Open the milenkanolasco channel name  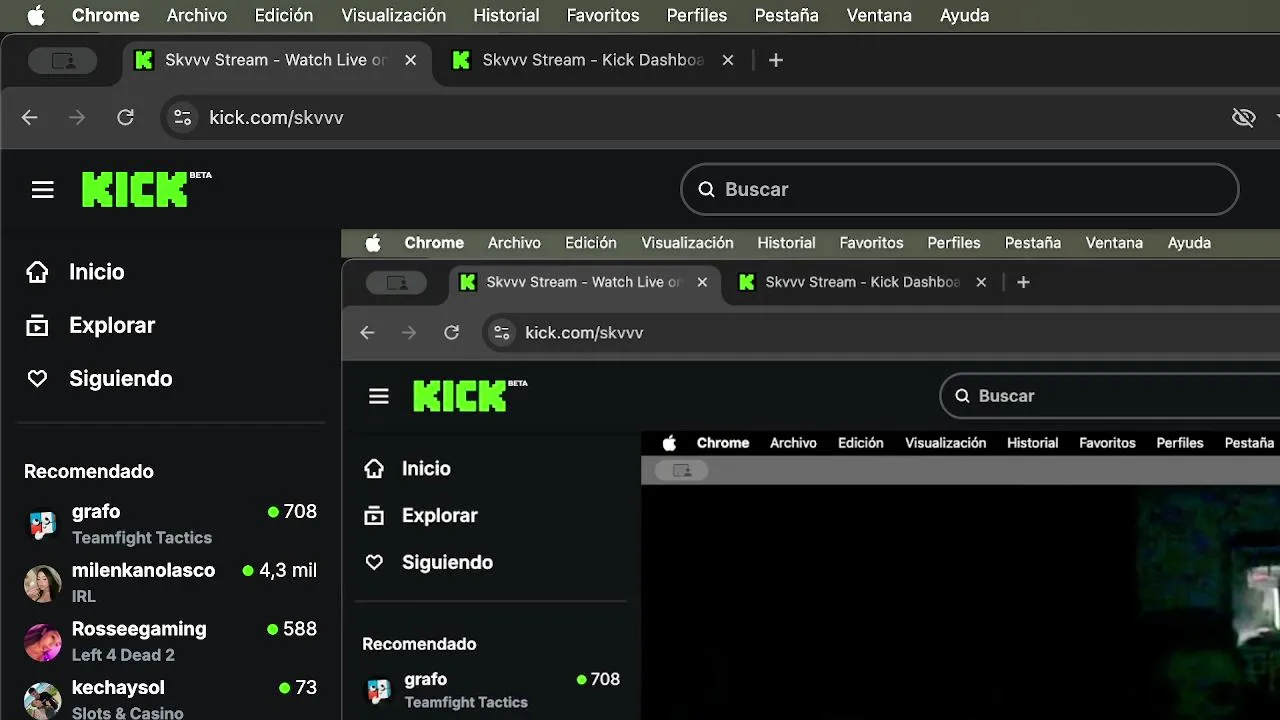pyautogui.click(x=143, y=570)
